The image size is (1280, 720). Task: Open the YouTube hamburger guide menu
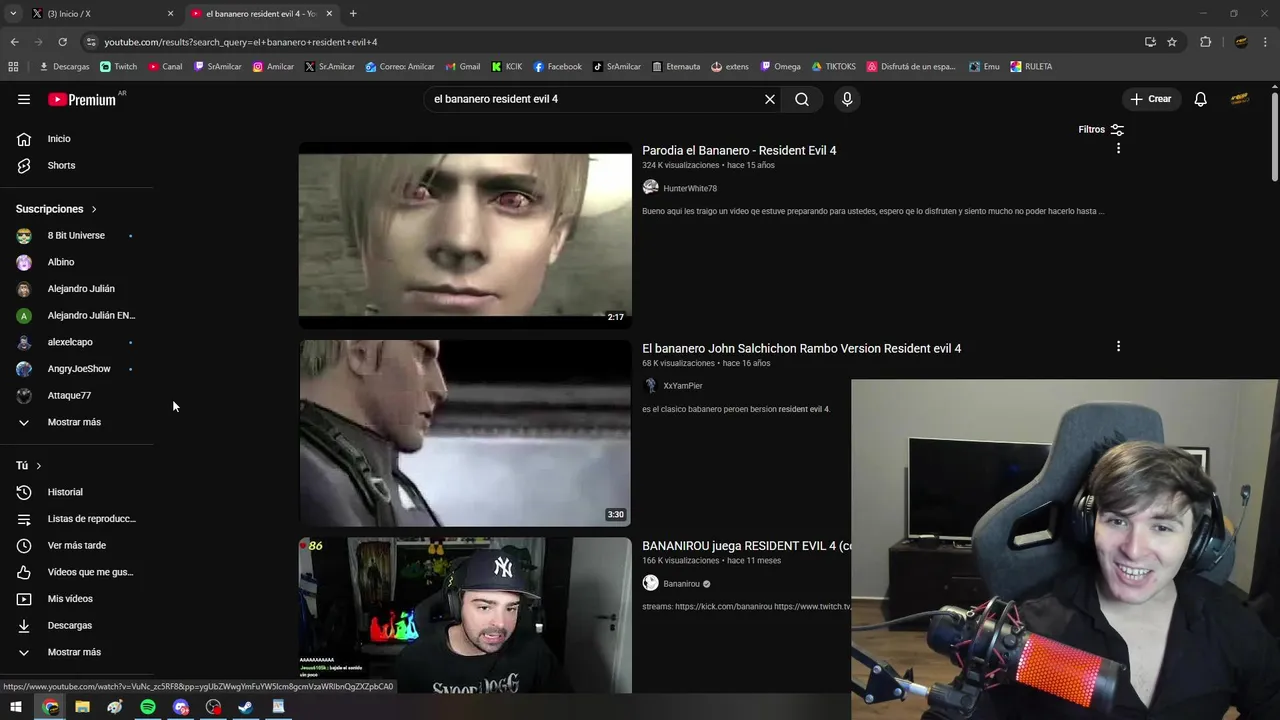pyautogui.click(x=24, y=99)
